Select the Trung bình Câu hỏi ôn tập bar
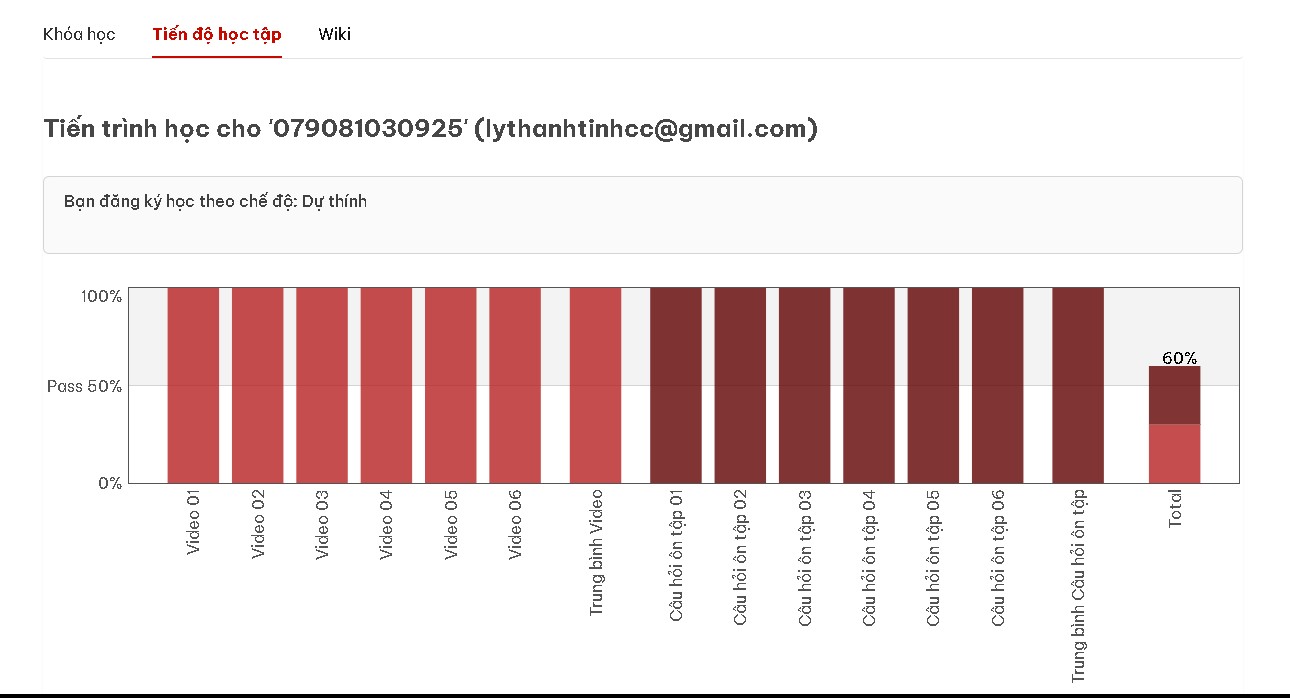The image size is (1290, 698). tap(1078, 385)
